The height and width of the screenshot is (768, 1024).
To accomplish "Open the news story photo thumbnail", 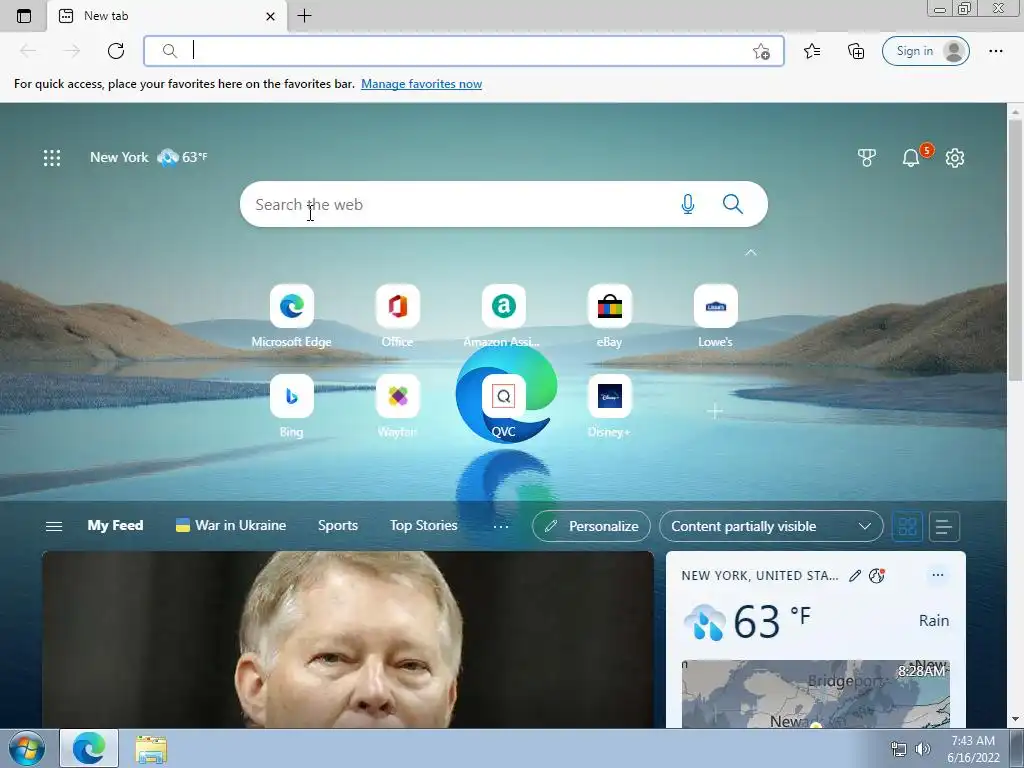I will [x=347, y=640].
